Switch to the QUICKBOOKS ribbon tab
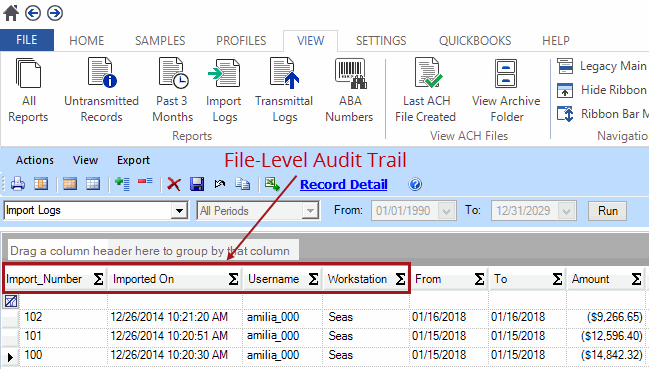This screenshot has height=369, width=649. [x=475, y=41]
